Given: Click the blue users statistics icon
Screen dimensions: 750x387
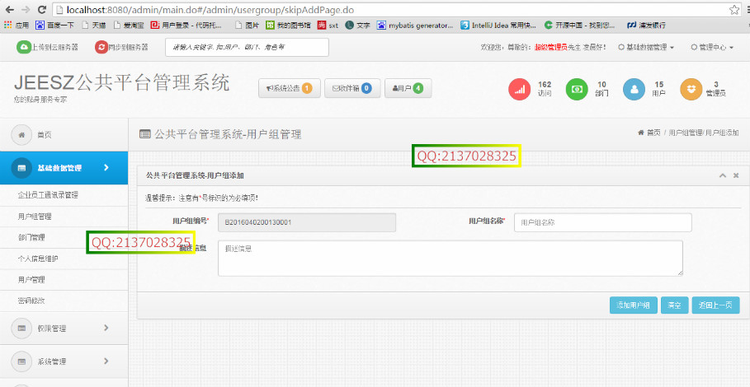Looking at the screenshot, I should point(634,89).
